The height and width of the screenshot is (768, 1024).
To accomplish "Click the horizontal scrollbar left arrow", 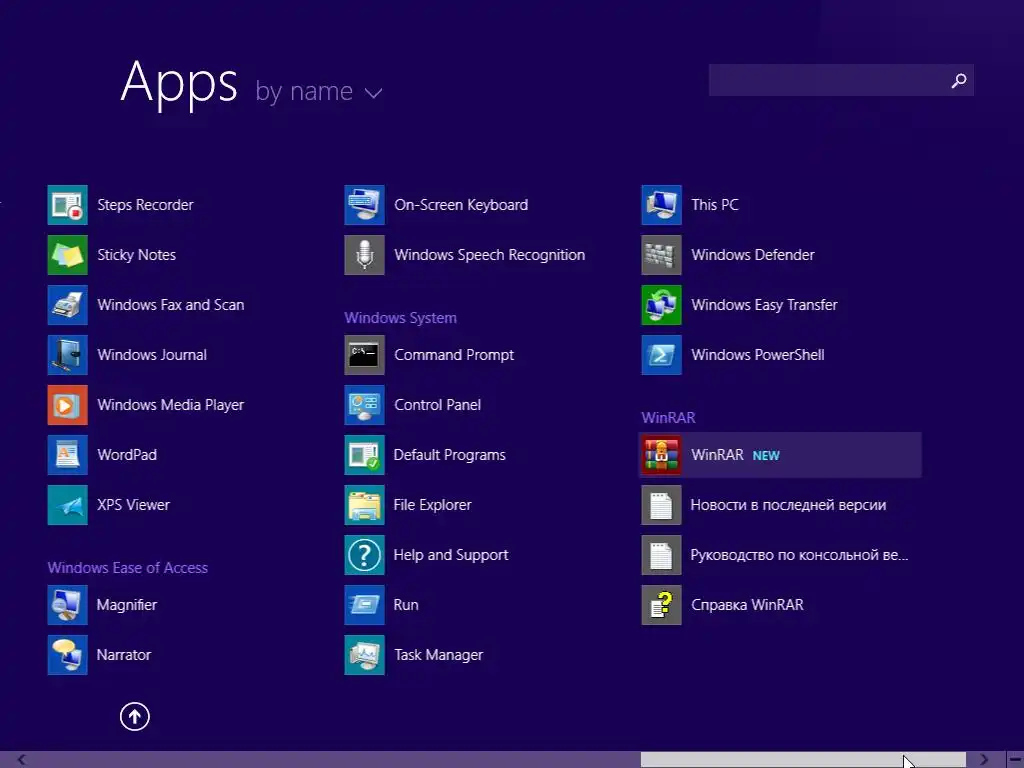I will 21,760.
